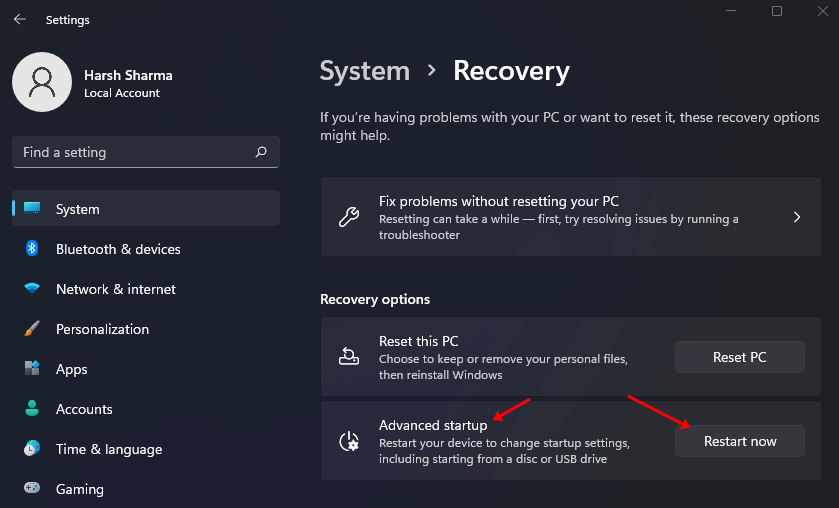The width and height of the screenshot is (839, 508).
Task: Click the Time & language globe icon
Action: 32,449
